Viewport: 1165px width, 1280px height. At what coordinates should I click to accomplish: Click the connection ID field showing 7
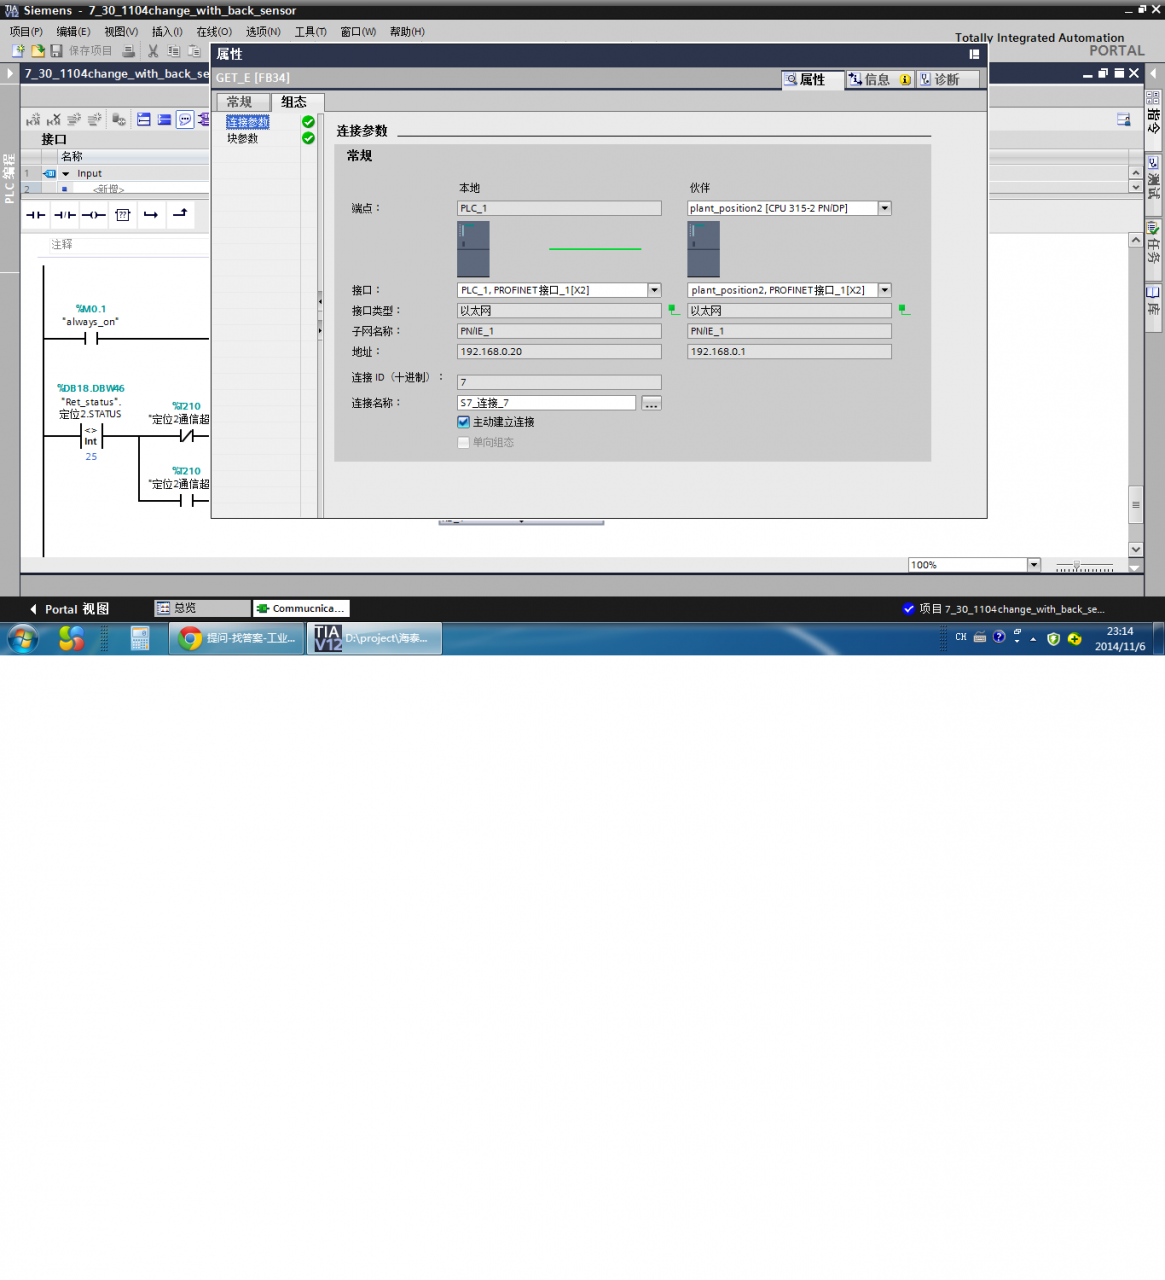[x=559, y=382]
